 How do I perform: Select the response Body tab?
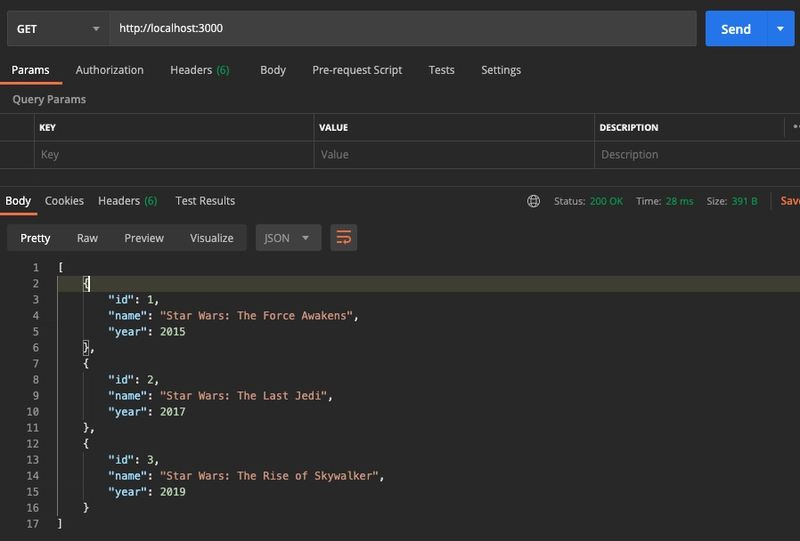coord(18,201)
